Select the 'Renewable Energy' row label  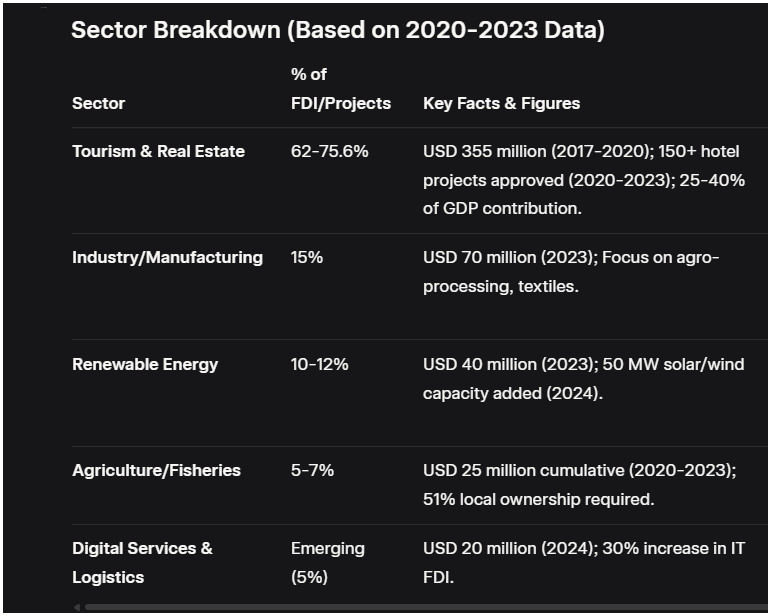(x=144, y=364)
